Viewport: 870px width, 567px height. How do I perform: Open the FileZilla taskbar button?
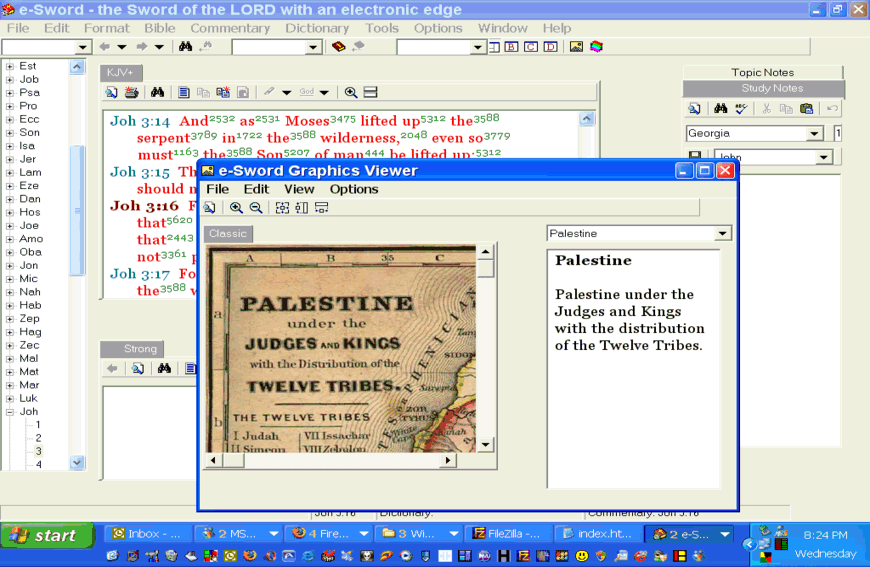[x=508, y=534]
